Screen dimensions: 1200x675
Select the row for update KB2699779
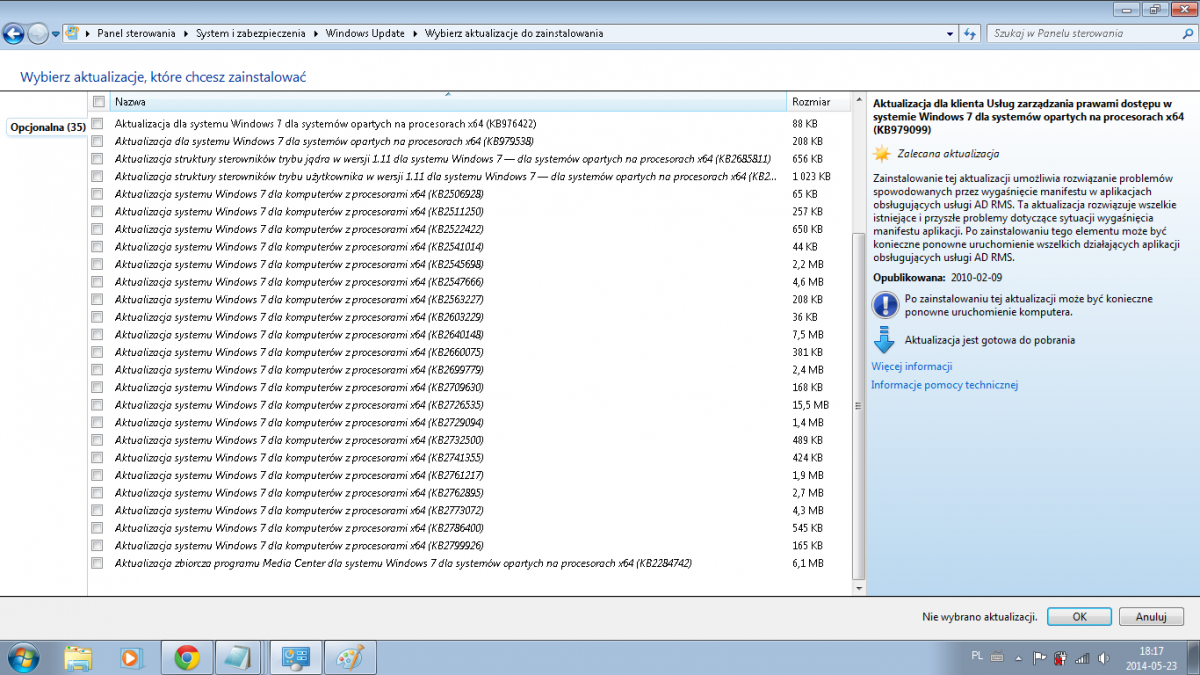pyautogui.click(x=470, y=370)
